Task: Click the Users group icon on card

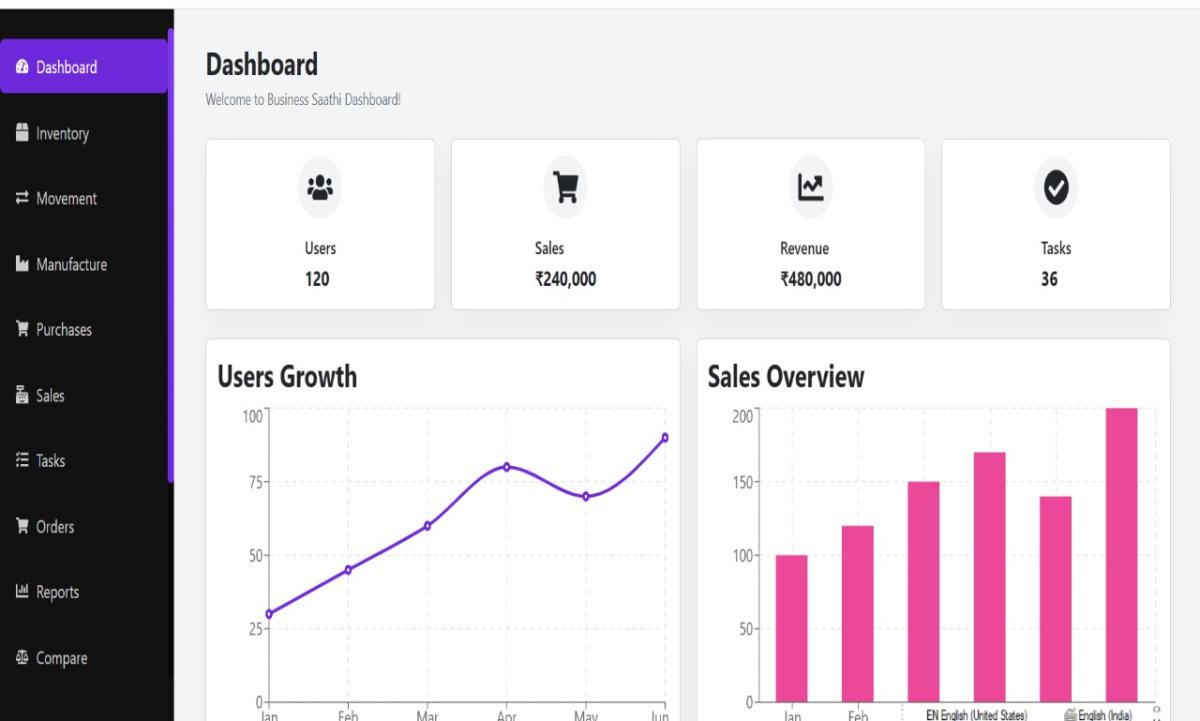Action: point(320,187)
